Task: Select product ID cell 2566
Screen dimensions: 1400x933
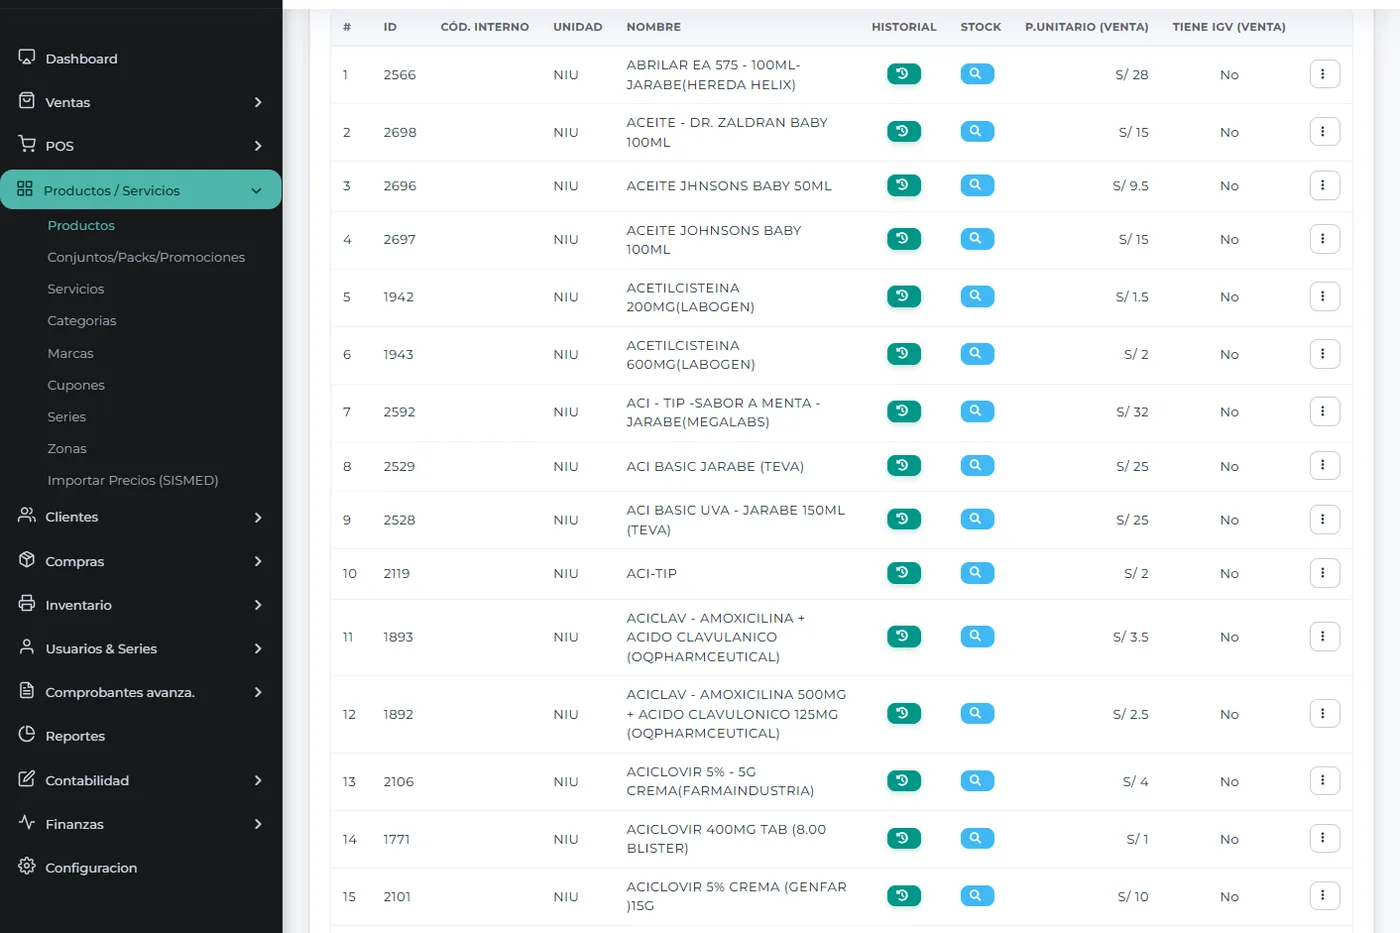Action: (x=399, y=75)
